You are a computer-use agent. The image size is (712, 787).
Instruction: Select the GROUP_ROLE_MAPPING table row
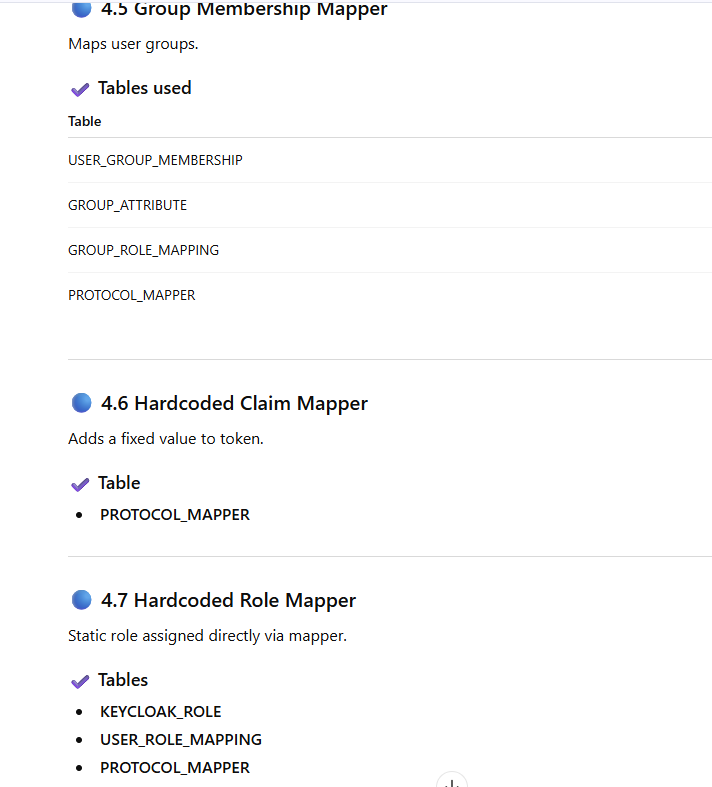click(x=143, y=250)
